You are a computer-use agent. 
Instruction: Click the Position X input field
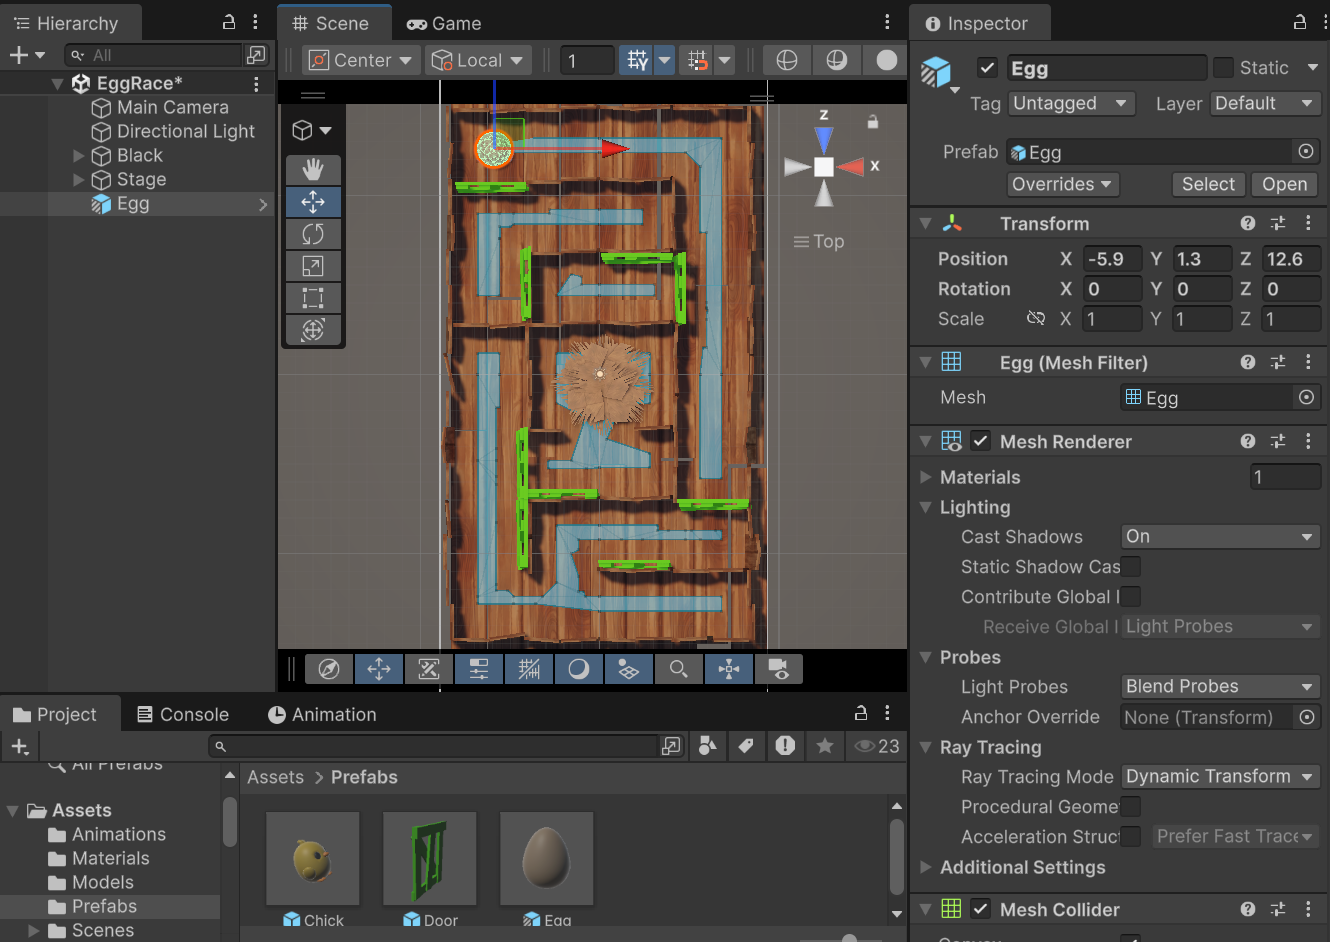point(1112,259)
